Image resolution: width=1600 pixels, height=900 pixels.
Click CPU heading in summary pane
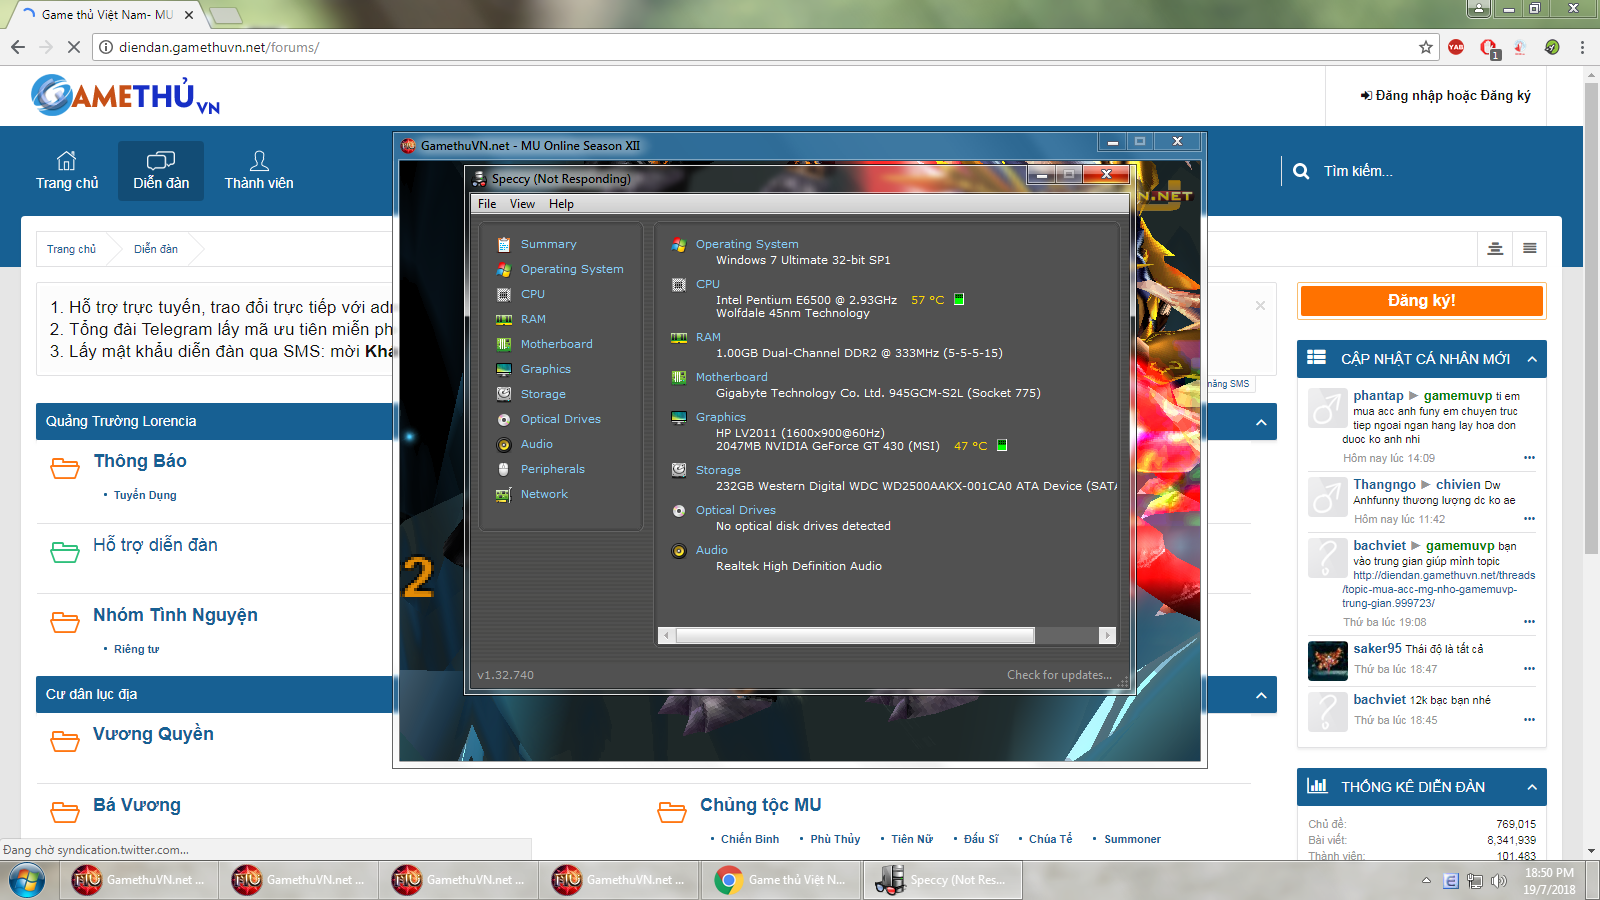[x=708, y=284]
